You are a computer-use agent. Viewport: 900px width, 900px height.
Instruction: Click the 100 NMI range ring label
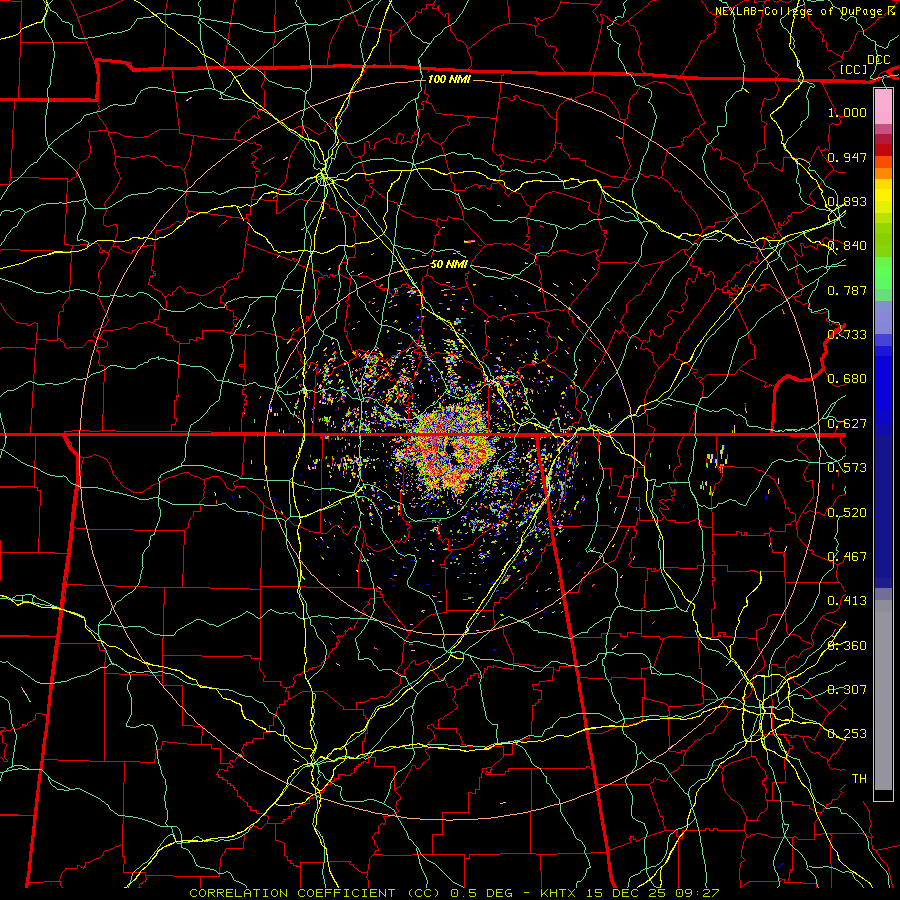point(449,79)
